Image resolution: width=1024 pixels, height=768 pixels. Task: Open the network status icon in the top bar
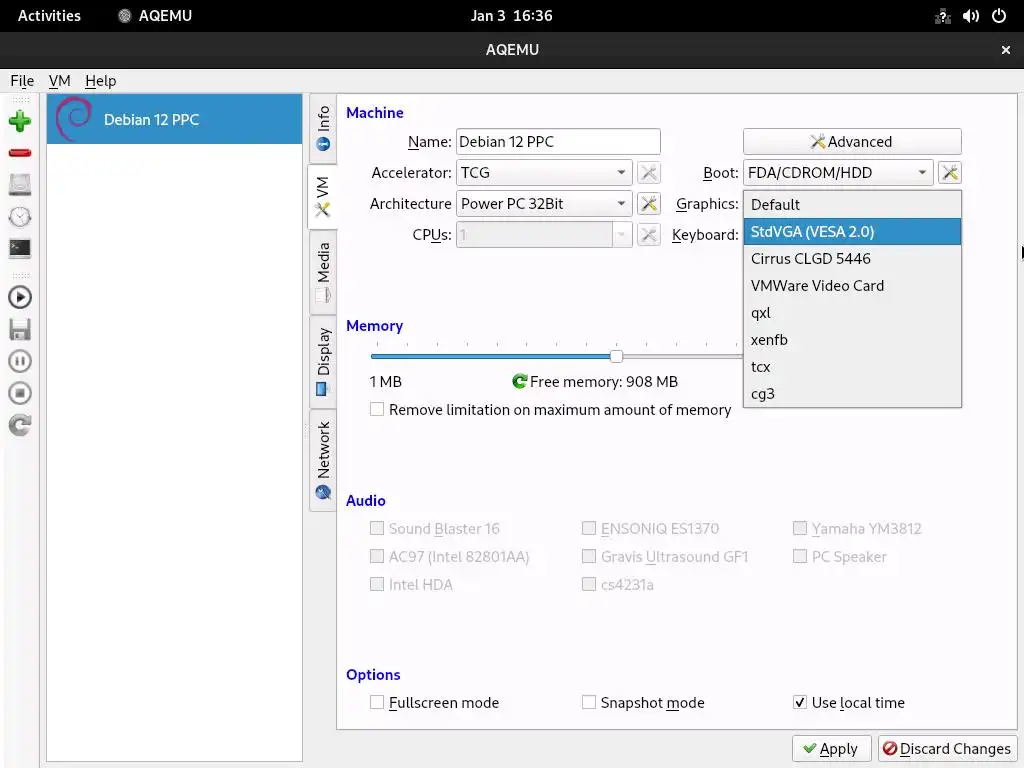(942, 16)
